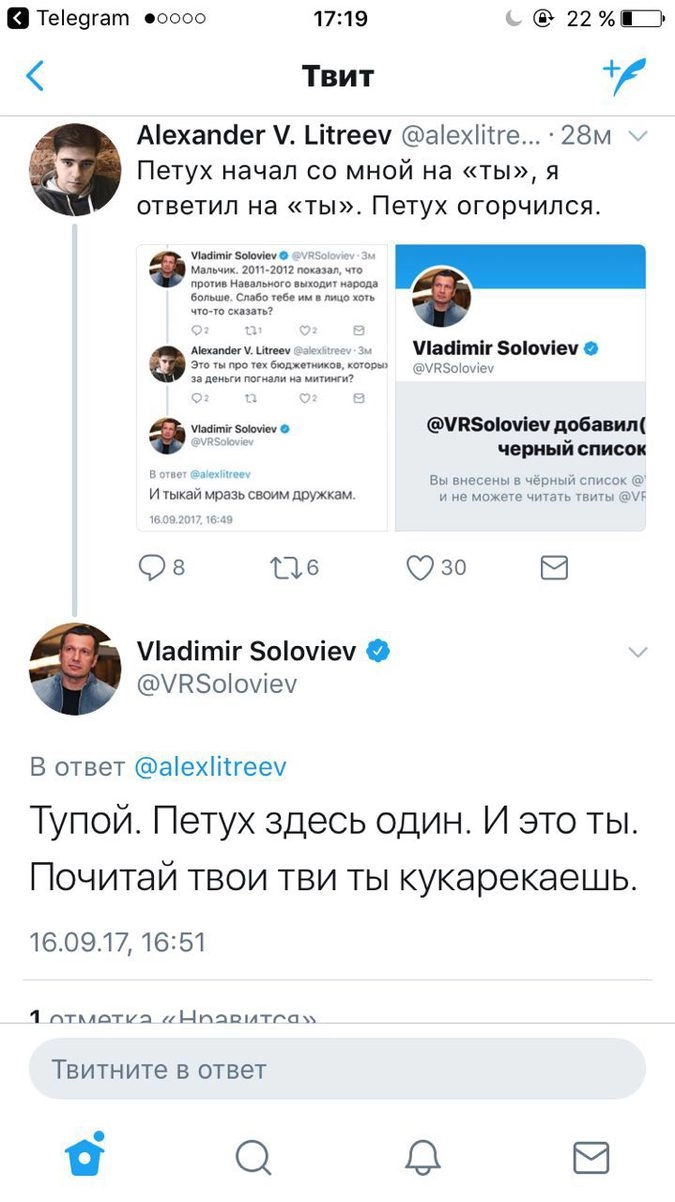The height and width of the screenshot is (1202, 675).
Task: Open the Home timeline tab
Action: 85,1156
